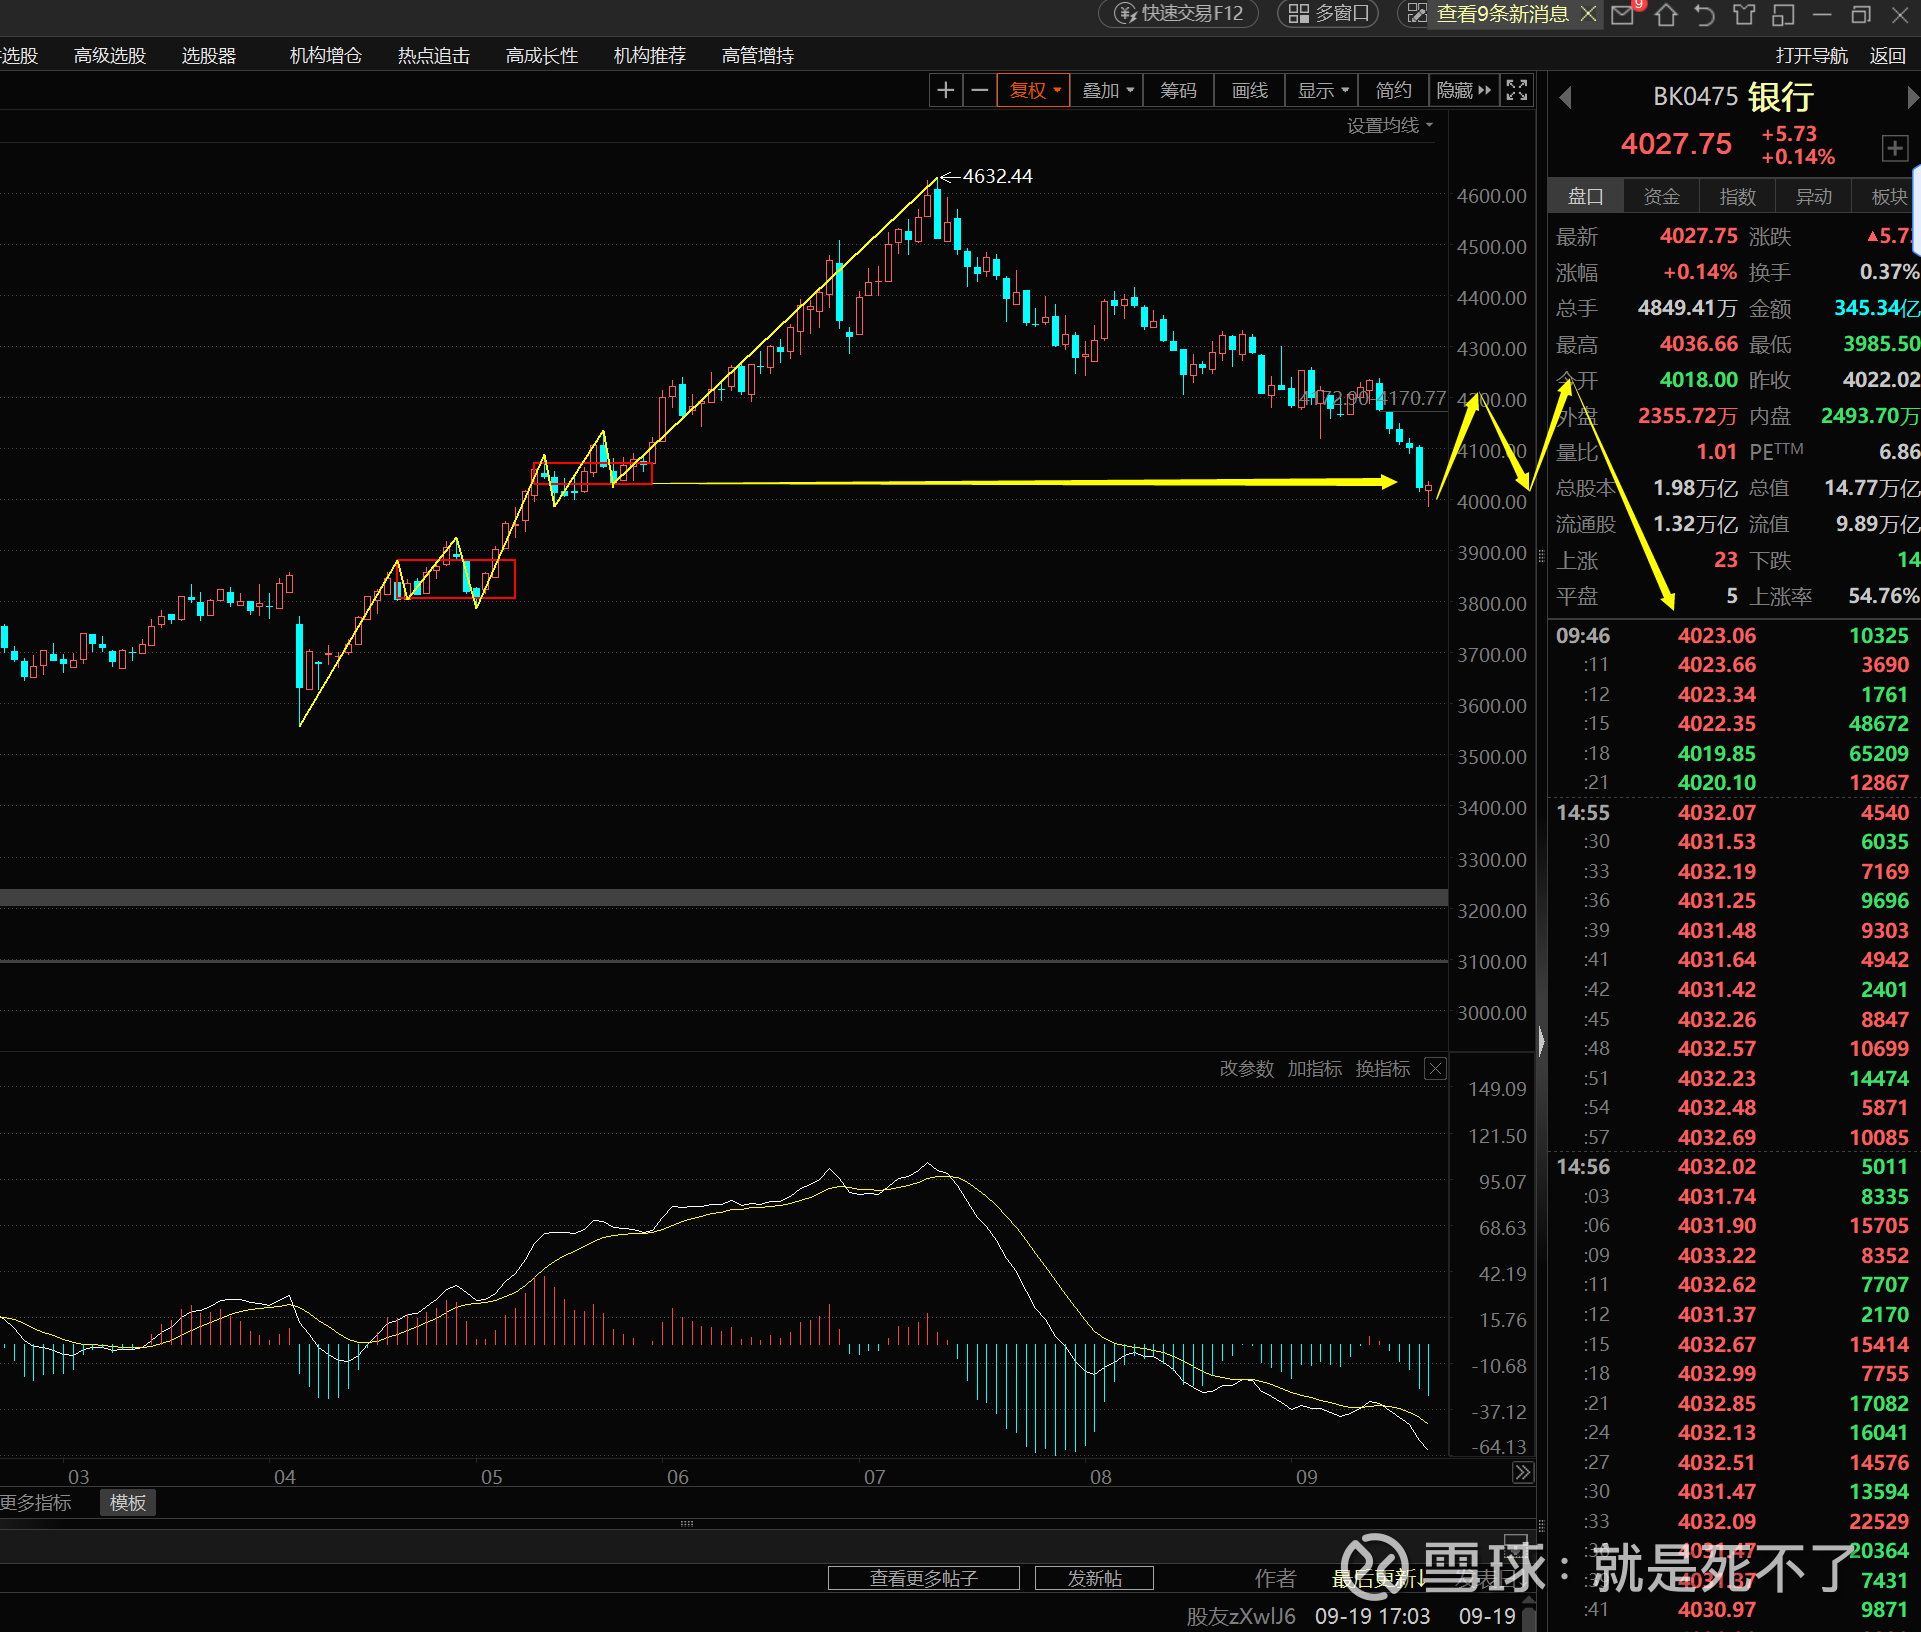Image resolution: width=1921 pixels, height=1632 pixels.
Task: Zoom in chart with plus icon
Action: pos(945,91)
